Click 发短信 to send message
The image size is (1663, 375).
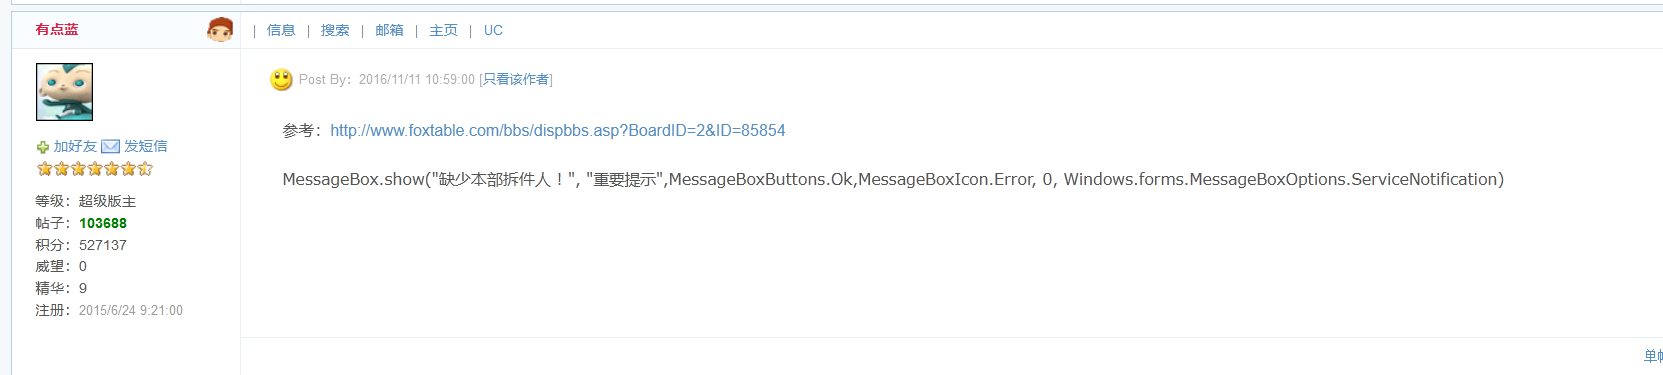146,146
